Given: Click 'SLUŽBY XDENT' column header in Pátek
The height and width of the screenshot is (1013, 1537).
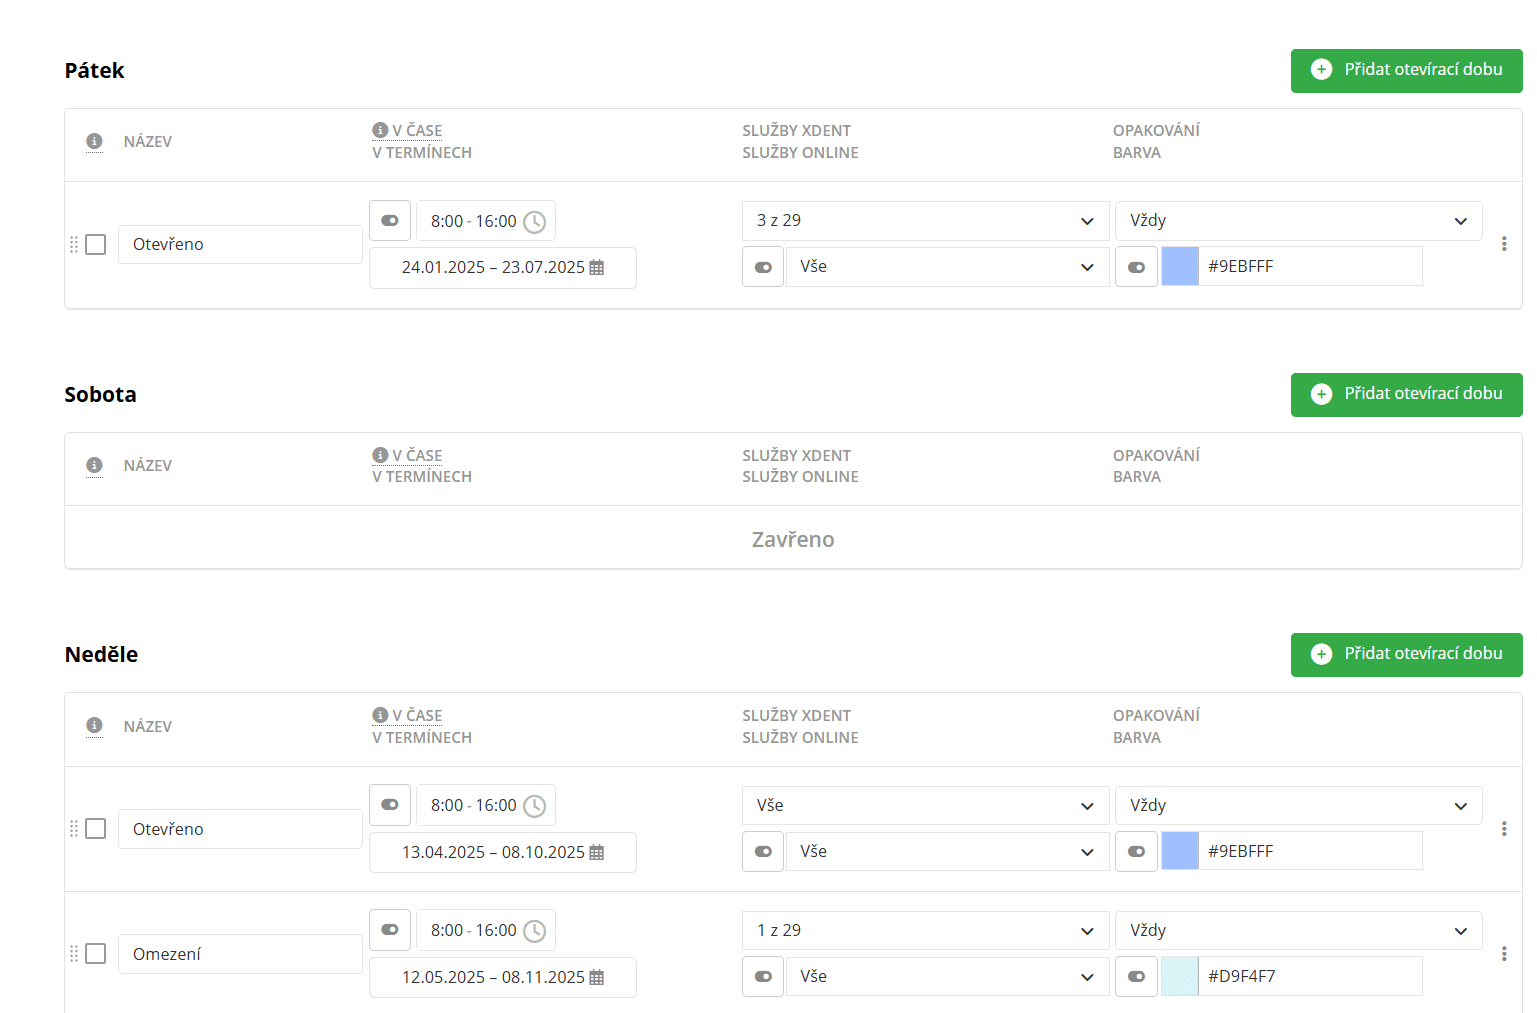Looking at the screenshot, I should (797, 130).
